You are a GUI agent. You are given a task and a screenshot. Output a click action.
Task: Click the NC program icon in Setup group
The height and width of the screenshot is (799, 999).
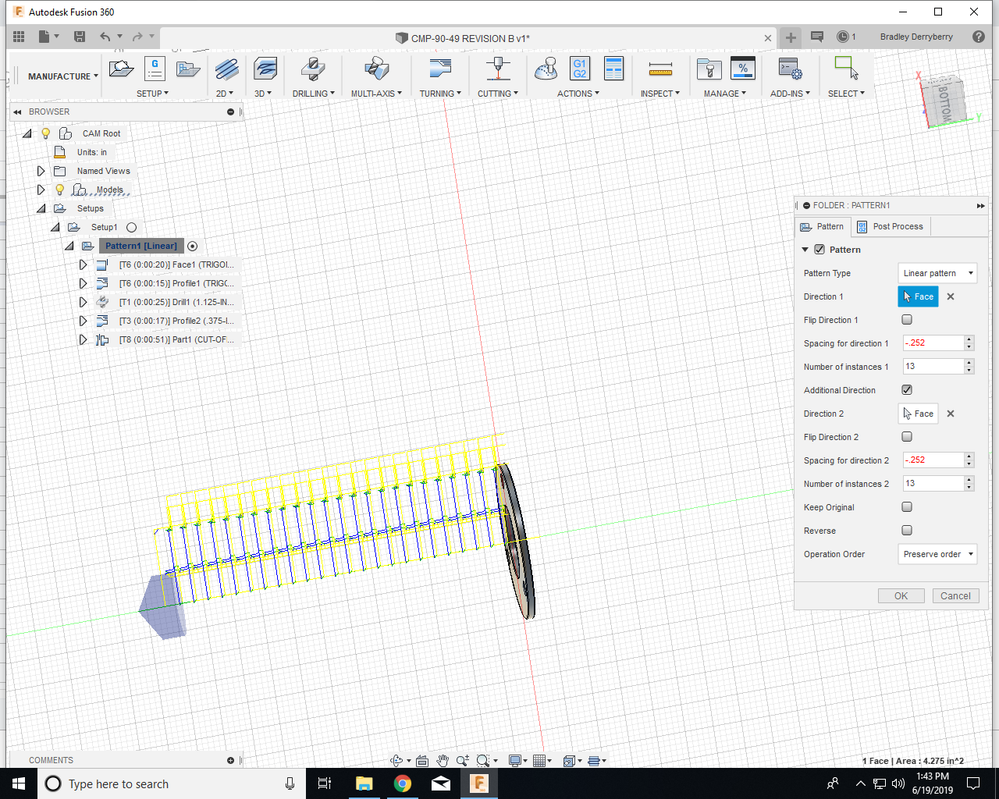pos(155,68)
